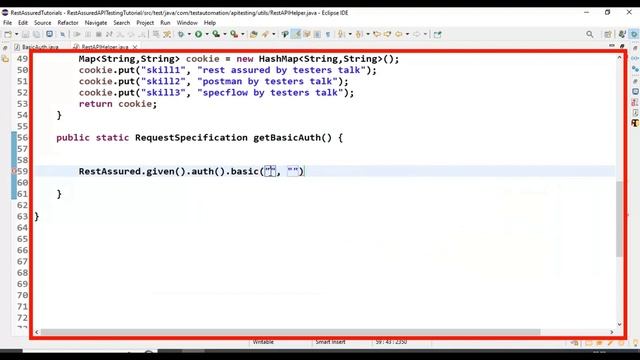The image size is (640, 360).
Task: Click the getBasicAuth method name
Action: 287,138
